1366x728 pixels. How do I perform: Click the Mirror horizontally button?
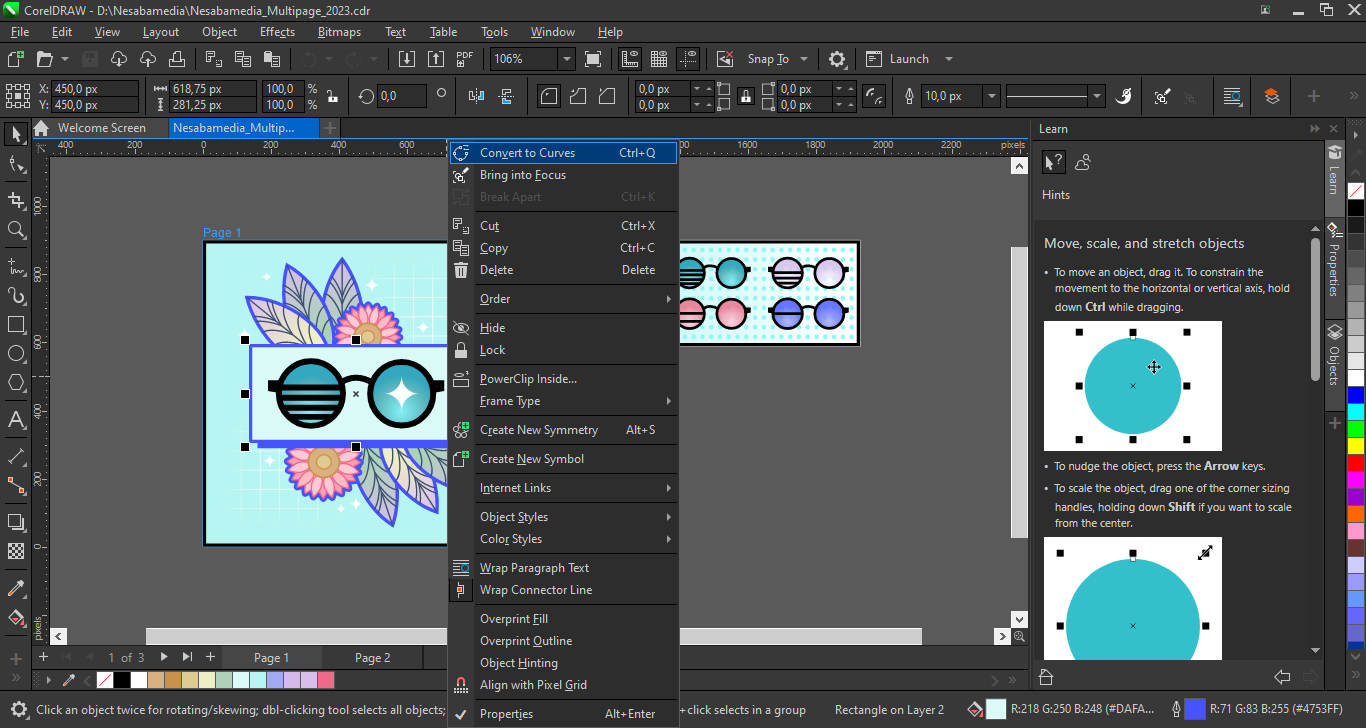(477, 97)
